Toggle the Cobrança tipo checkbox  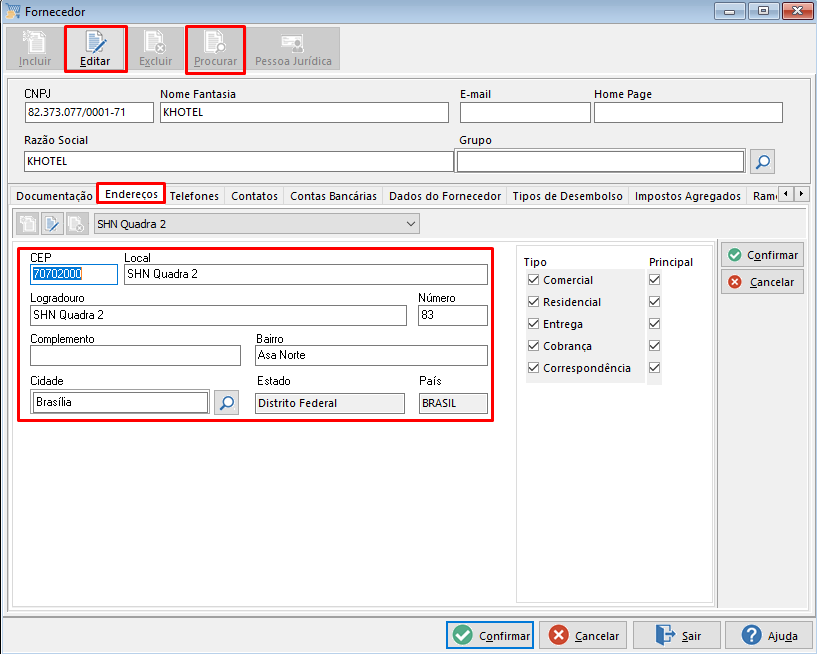(x=533, y=345)
